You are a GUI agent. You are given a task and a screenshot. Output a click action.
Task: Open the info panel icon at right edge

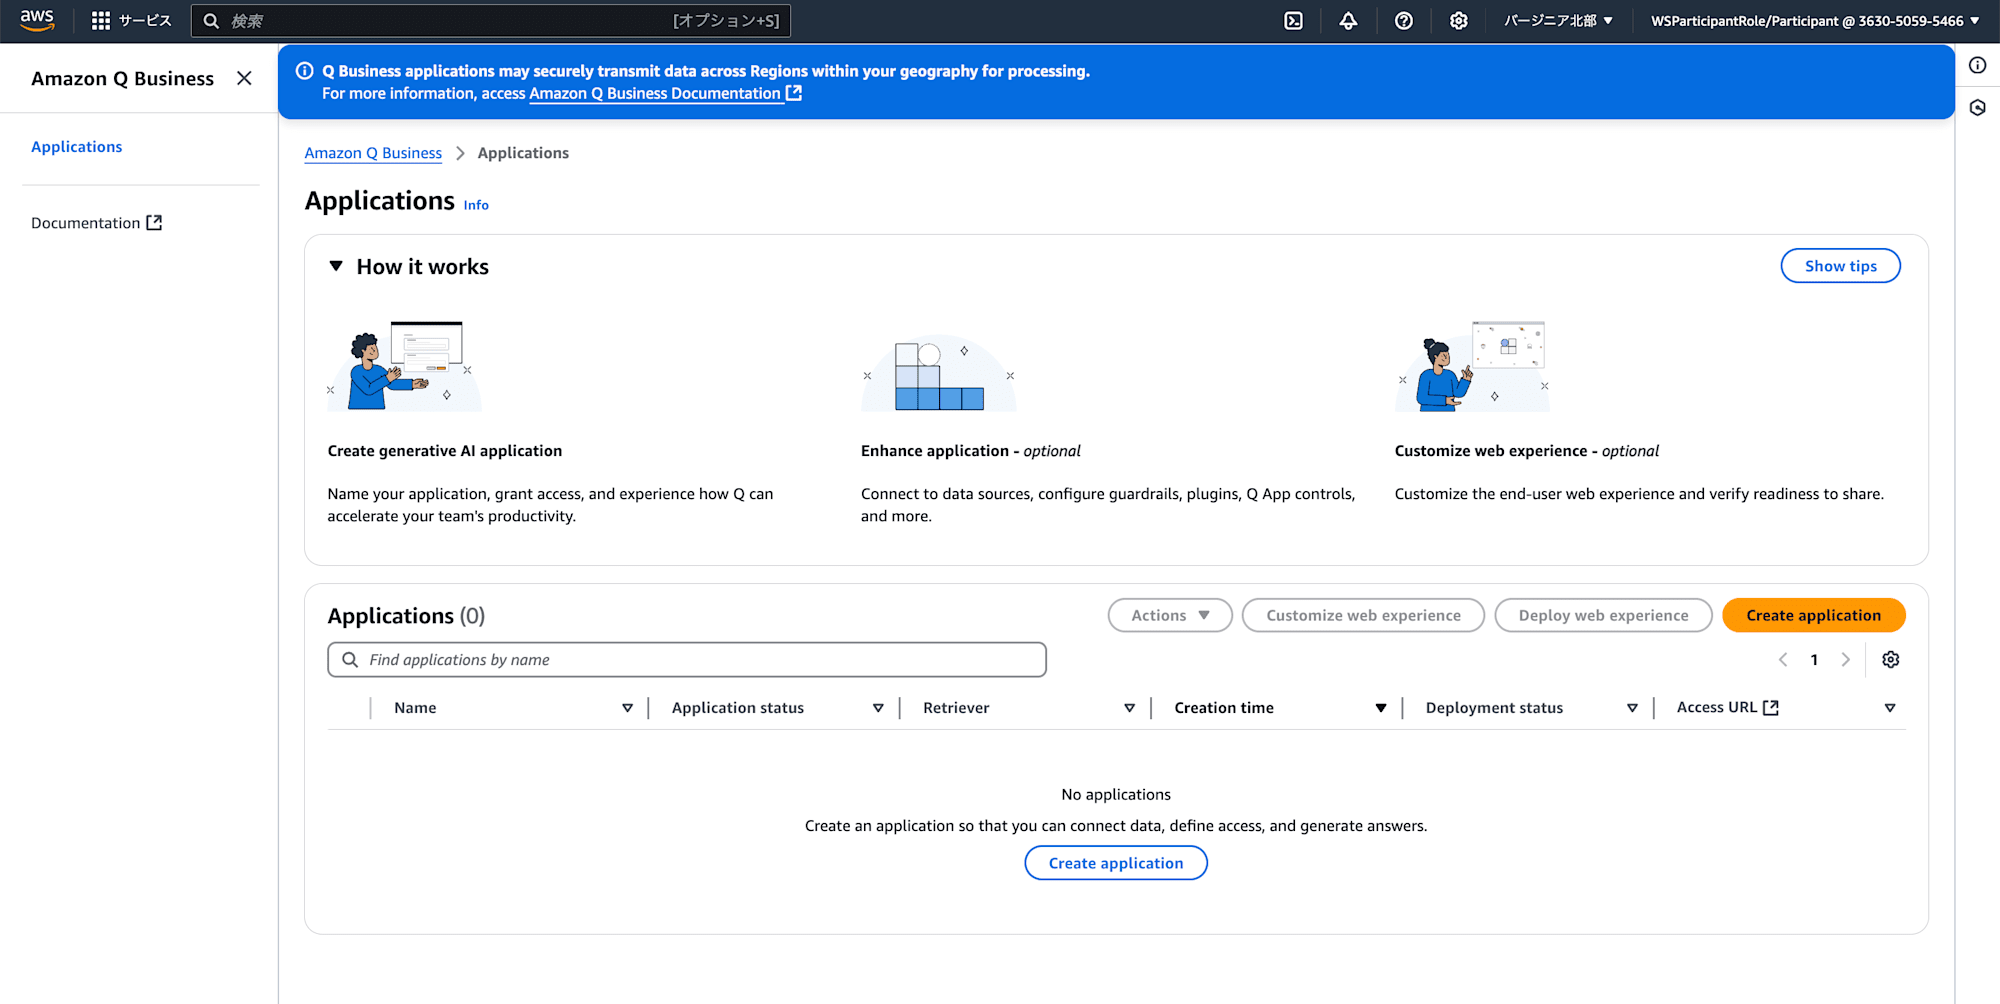click(1977, 65)
